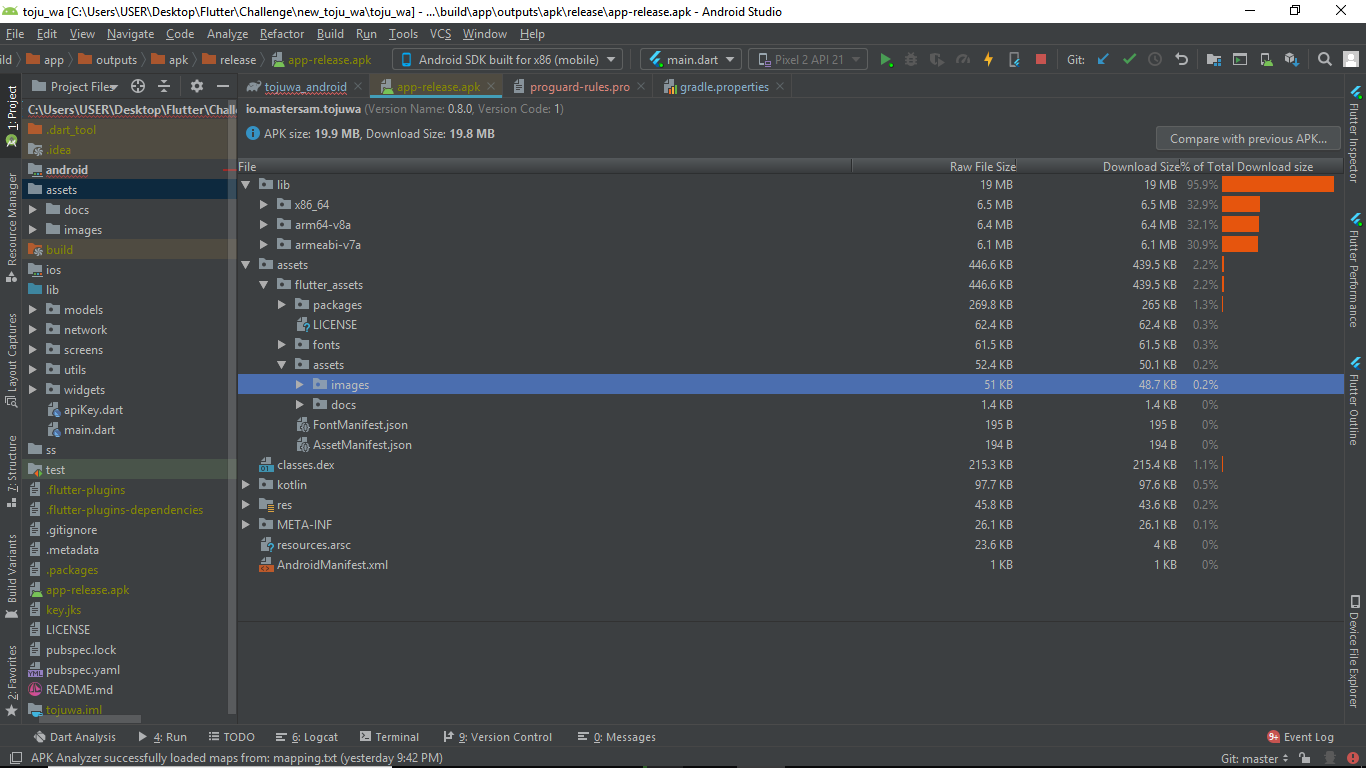Hide the Project panel with minus icon

tap(223, 87)
